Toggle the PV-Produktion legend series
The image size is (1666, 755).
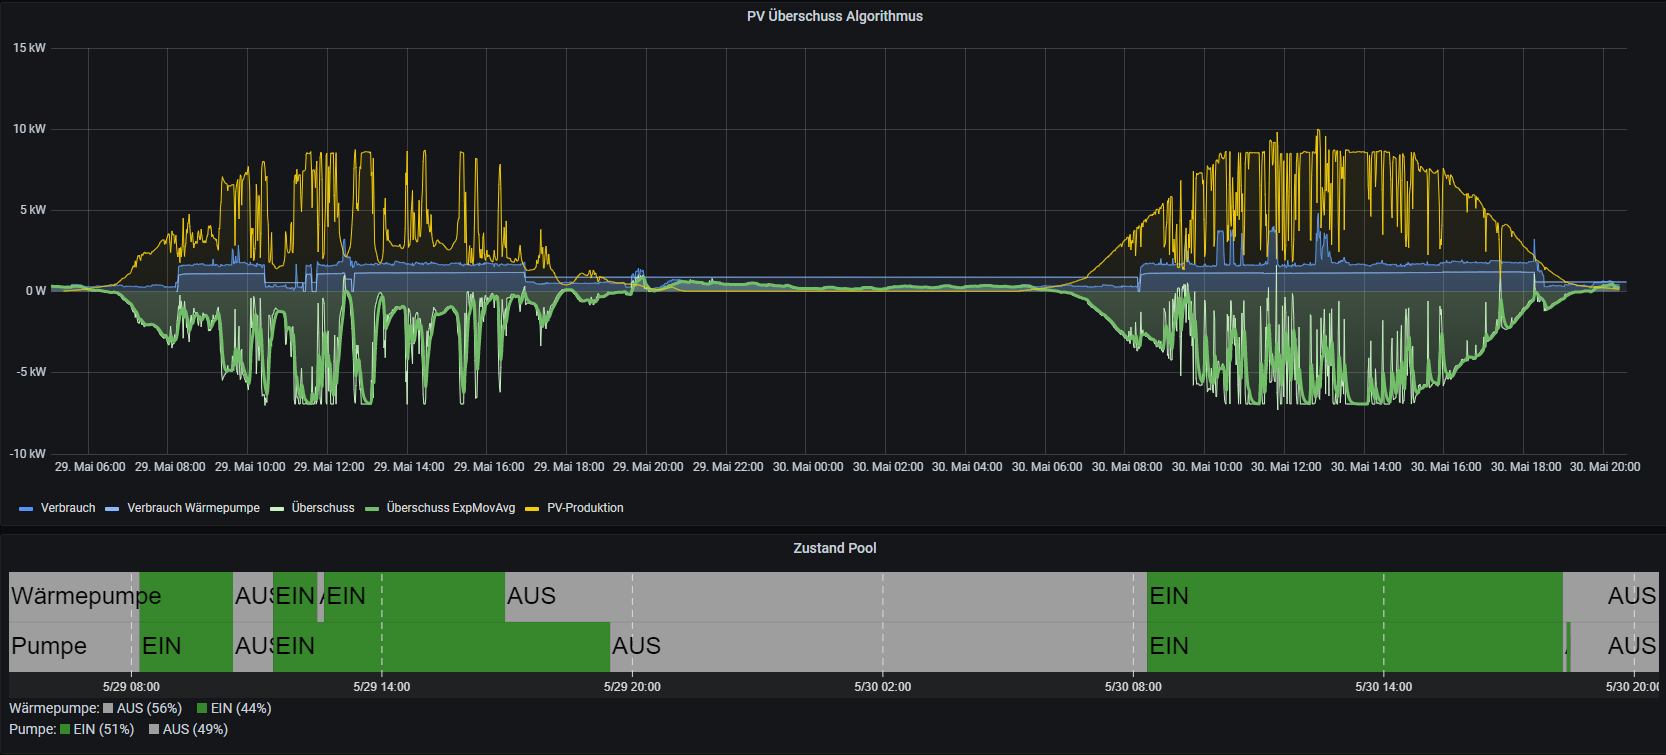[585, 508]
